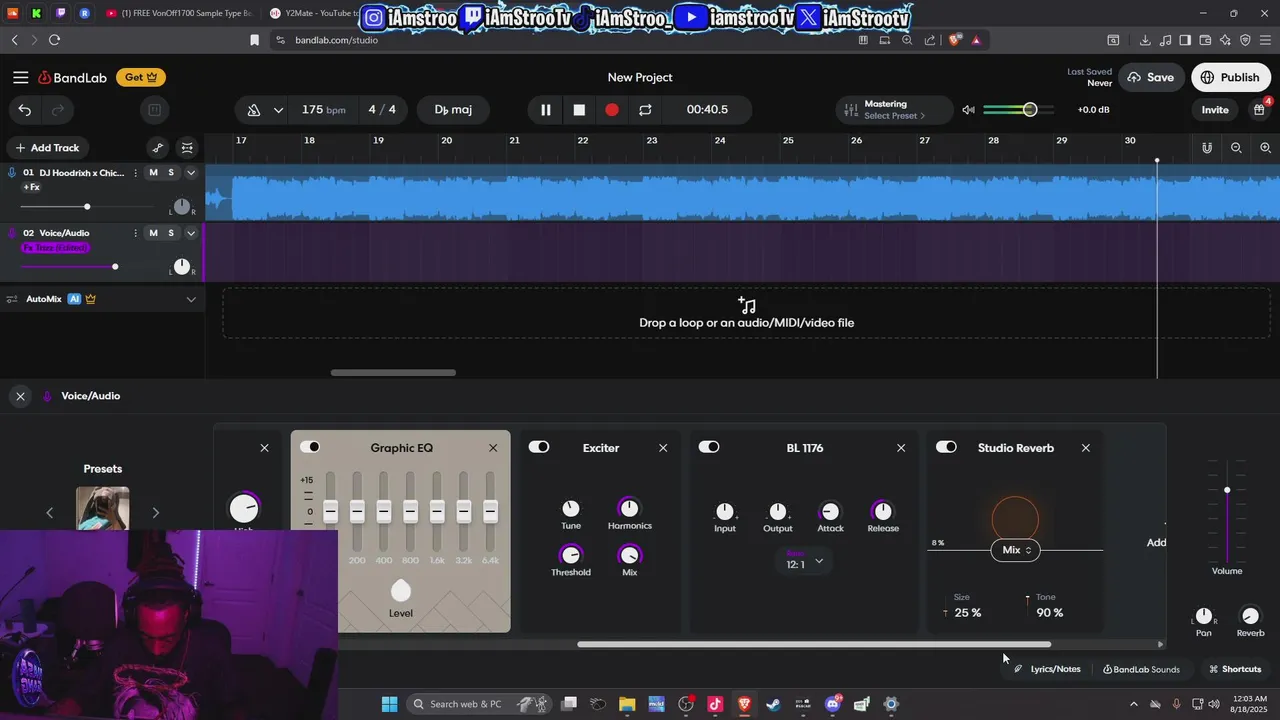Change the 4 / 4 time signature

coord(382,110)
